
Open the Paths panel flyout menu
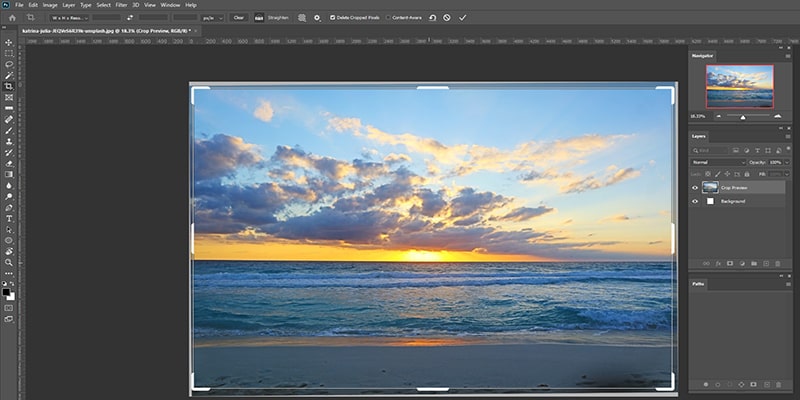788,284
